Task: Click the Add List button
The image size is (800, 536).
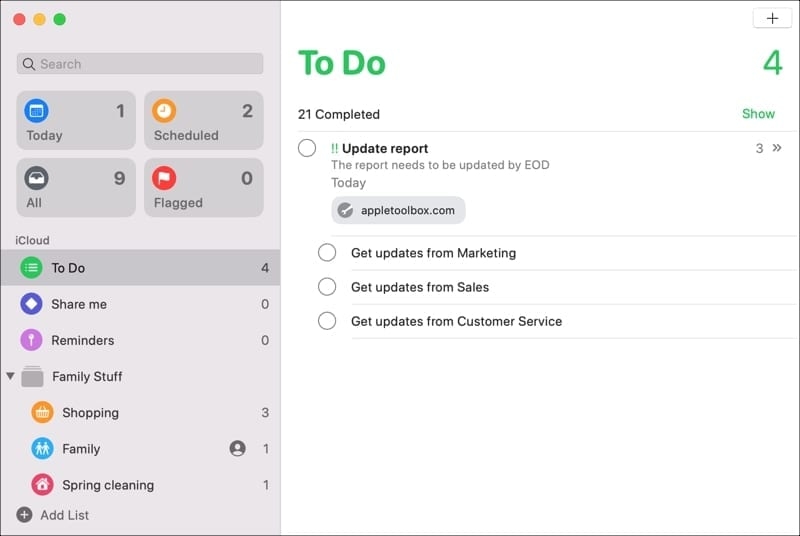Action: pyautogui.click(x=53, y=515)
